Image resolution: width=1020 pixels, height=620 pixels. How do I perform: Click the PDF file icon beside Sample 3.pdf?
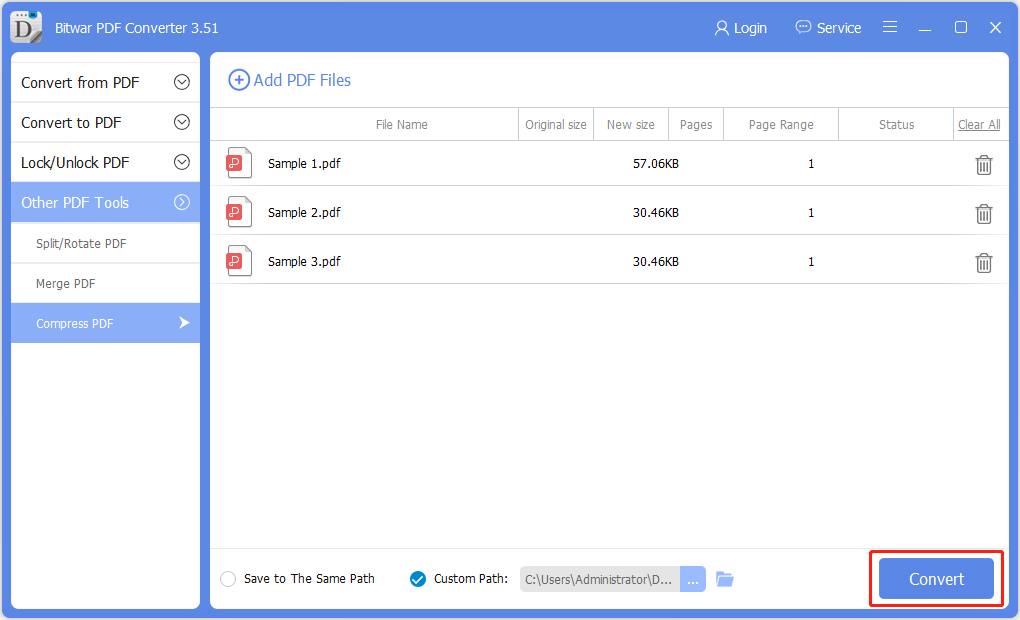pos(239,260)
